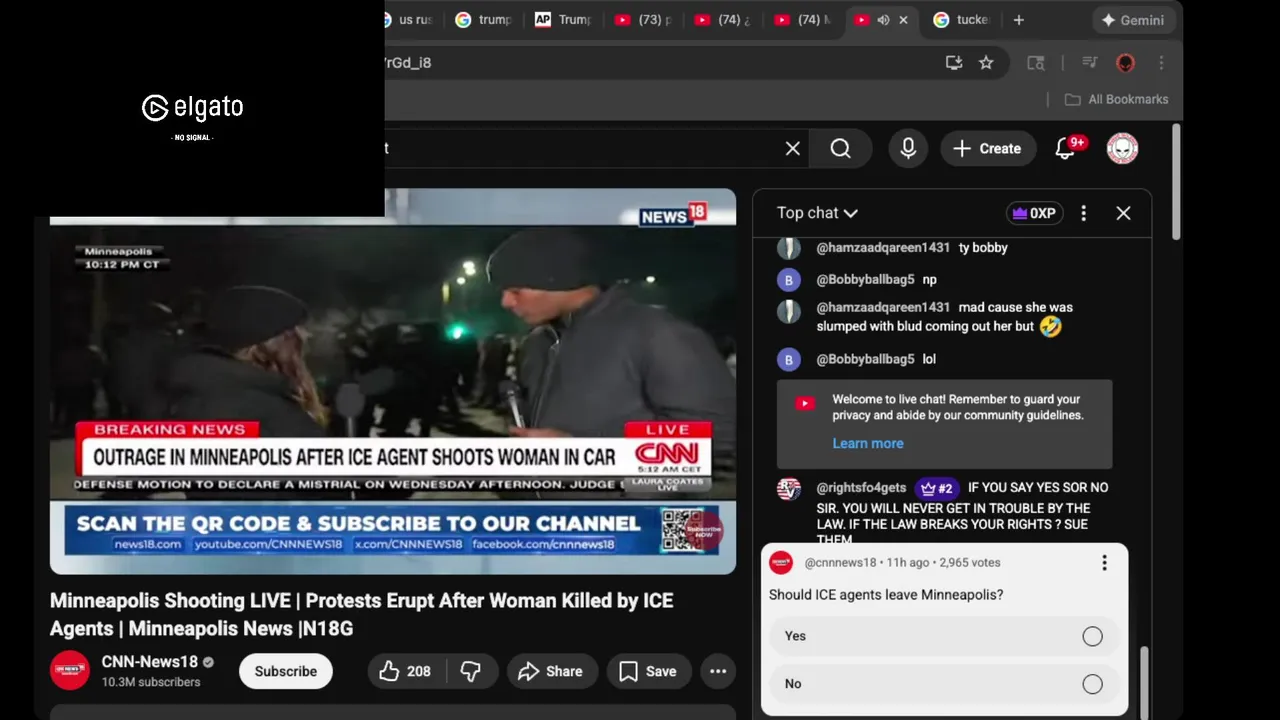1280x720 pixels.
Task: Mute the playing tab via speaker icon
Action: click(x=883, y=20)
